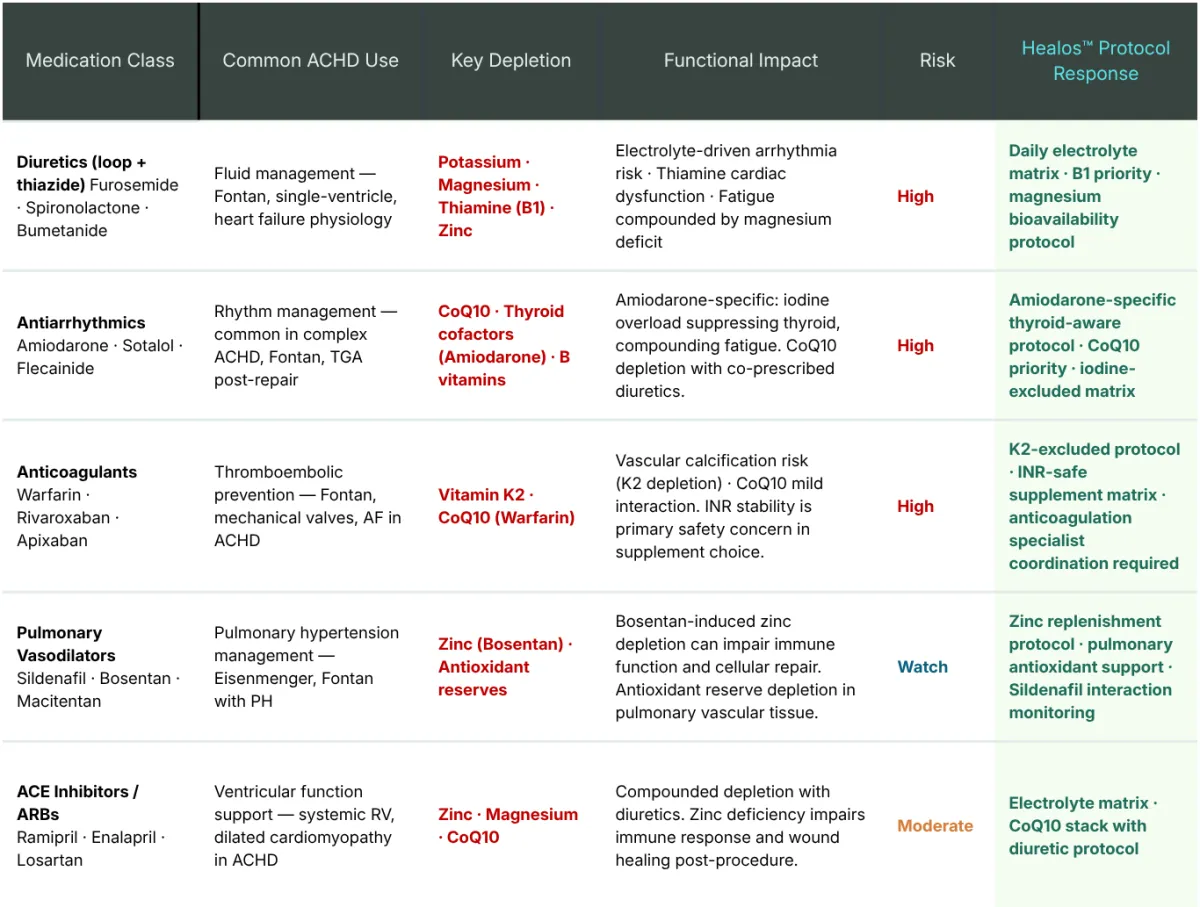Click the Key Depletion column header
Screen dimensions: 1200x907
(511, 60)
